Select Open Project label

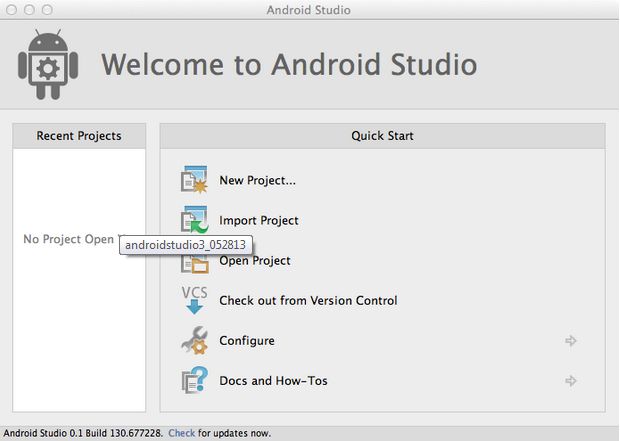point(255,261)
